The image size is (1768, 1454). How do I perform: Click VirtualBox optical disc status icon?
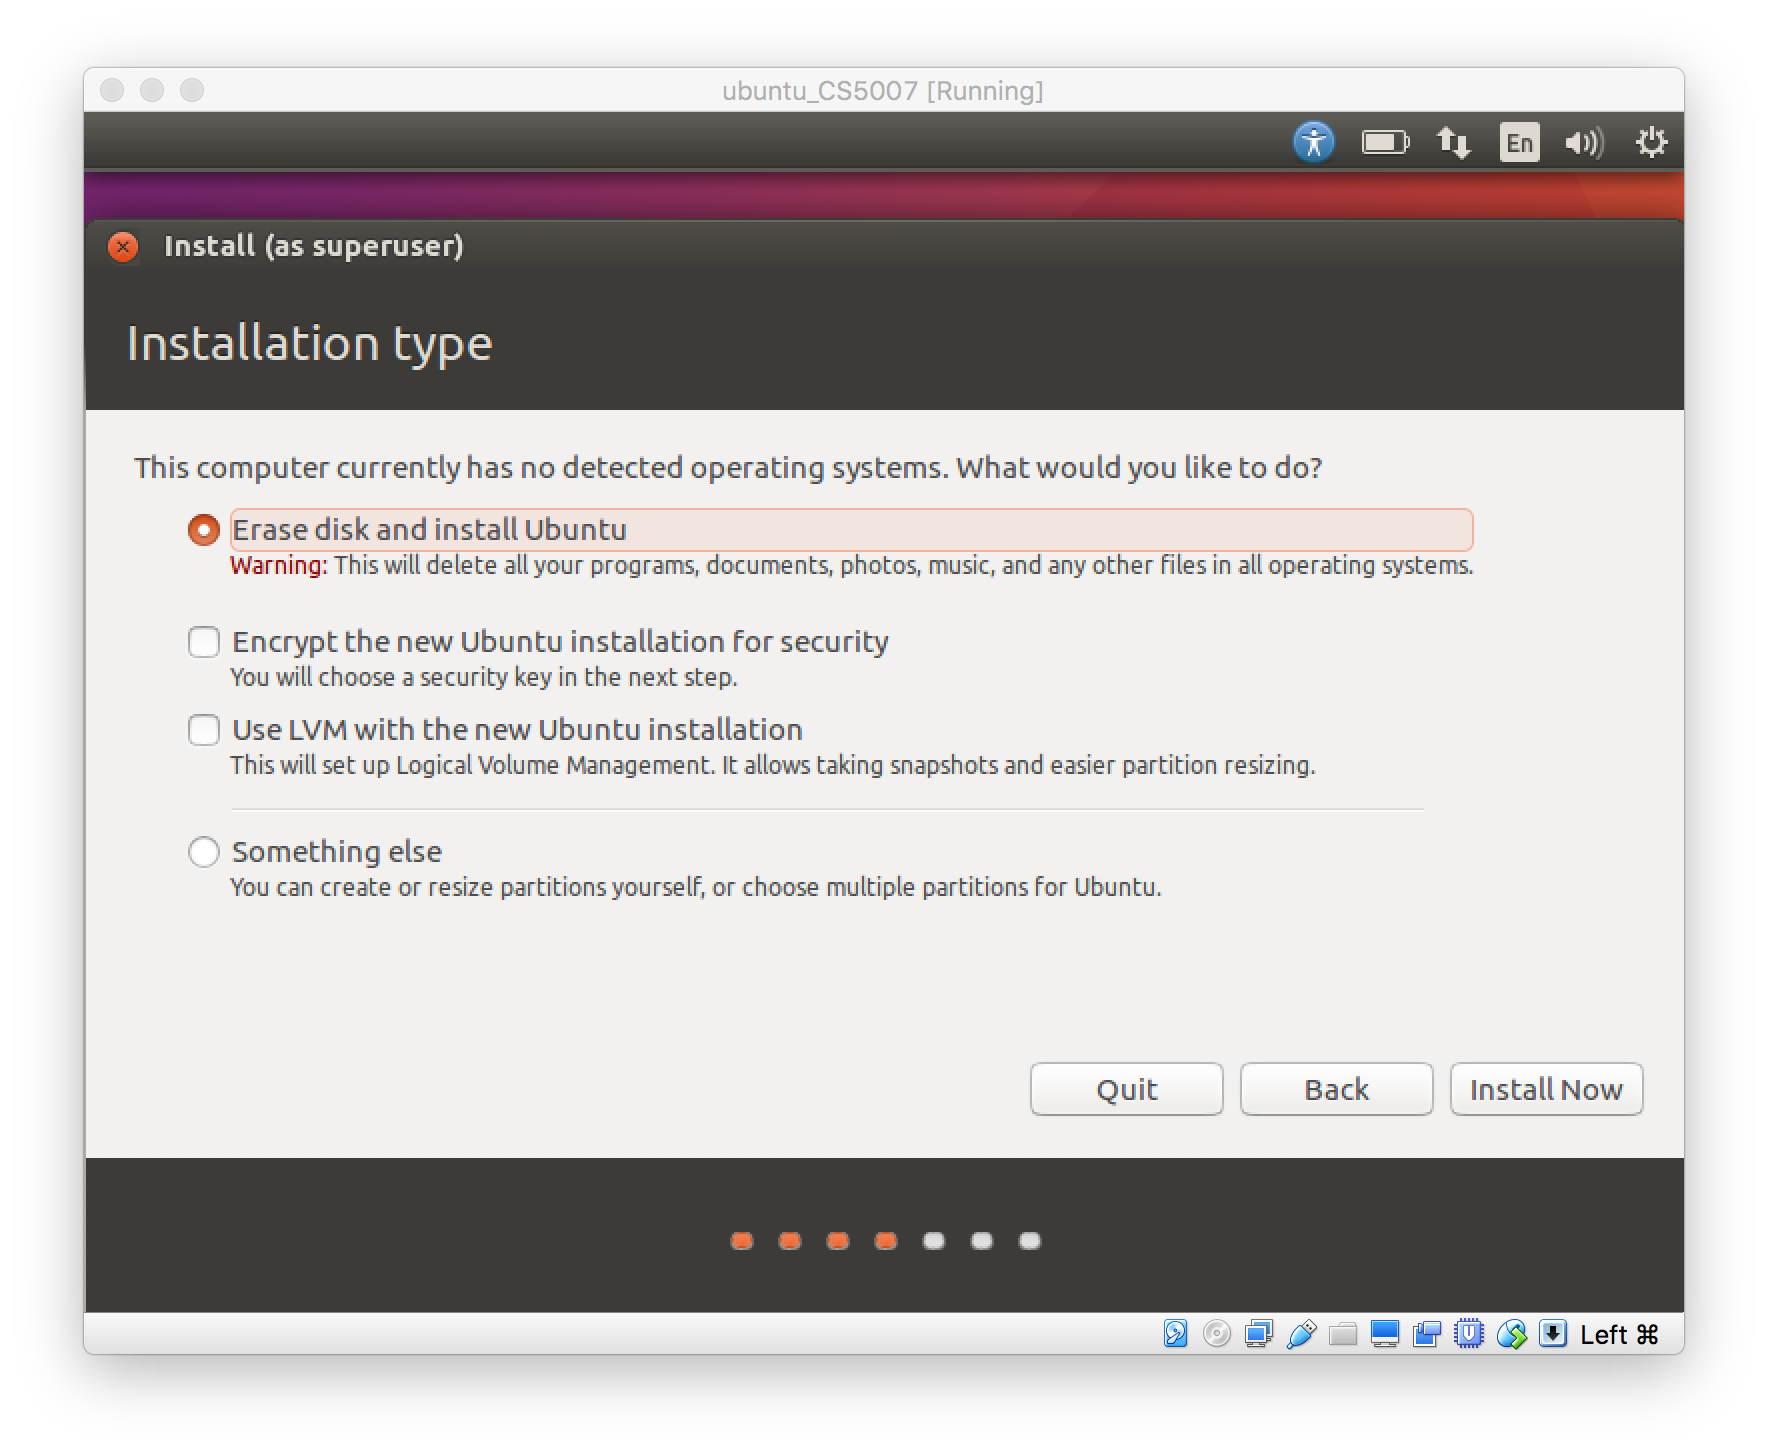coord(1216,1334)
